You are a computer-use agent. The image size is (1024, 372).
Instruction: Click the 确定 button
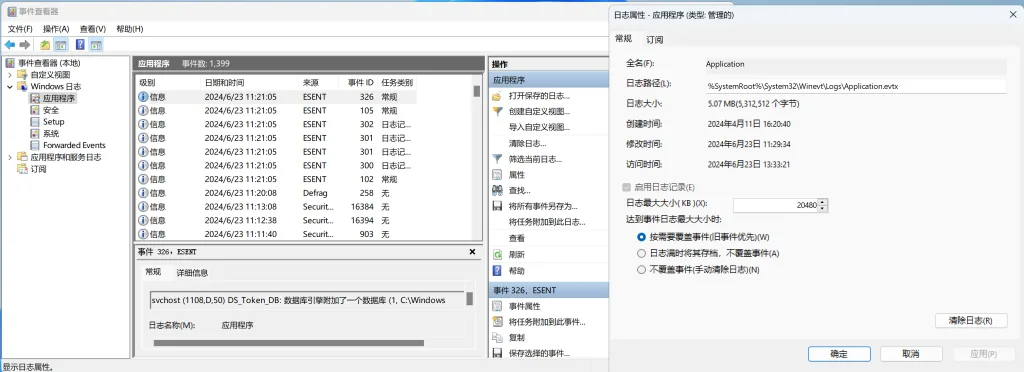[x=839, y=354]
